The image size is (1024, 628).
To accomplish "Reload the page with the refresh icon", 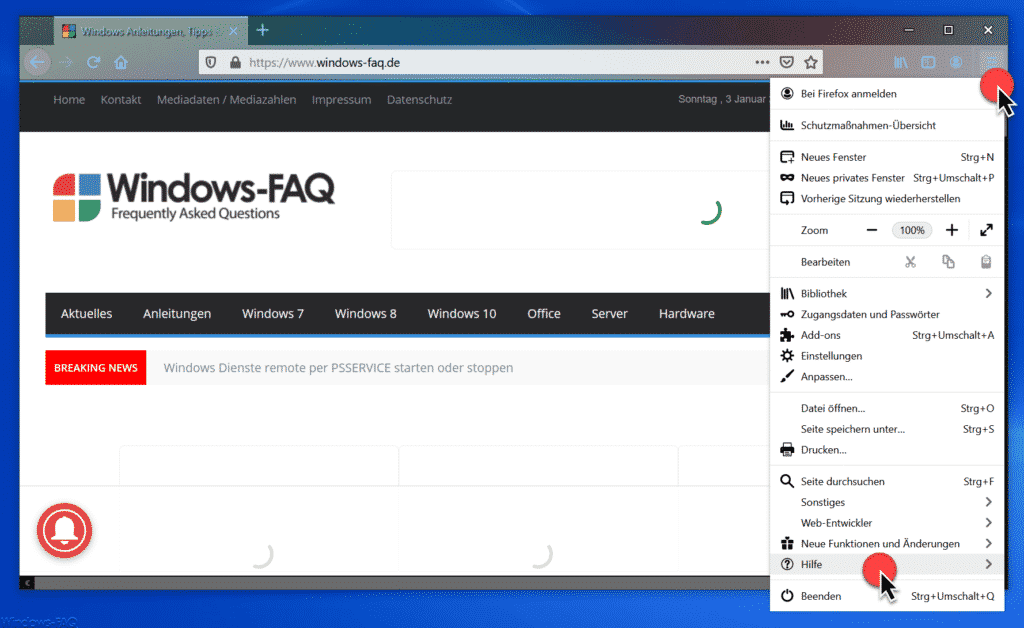I will coord(93,63).
